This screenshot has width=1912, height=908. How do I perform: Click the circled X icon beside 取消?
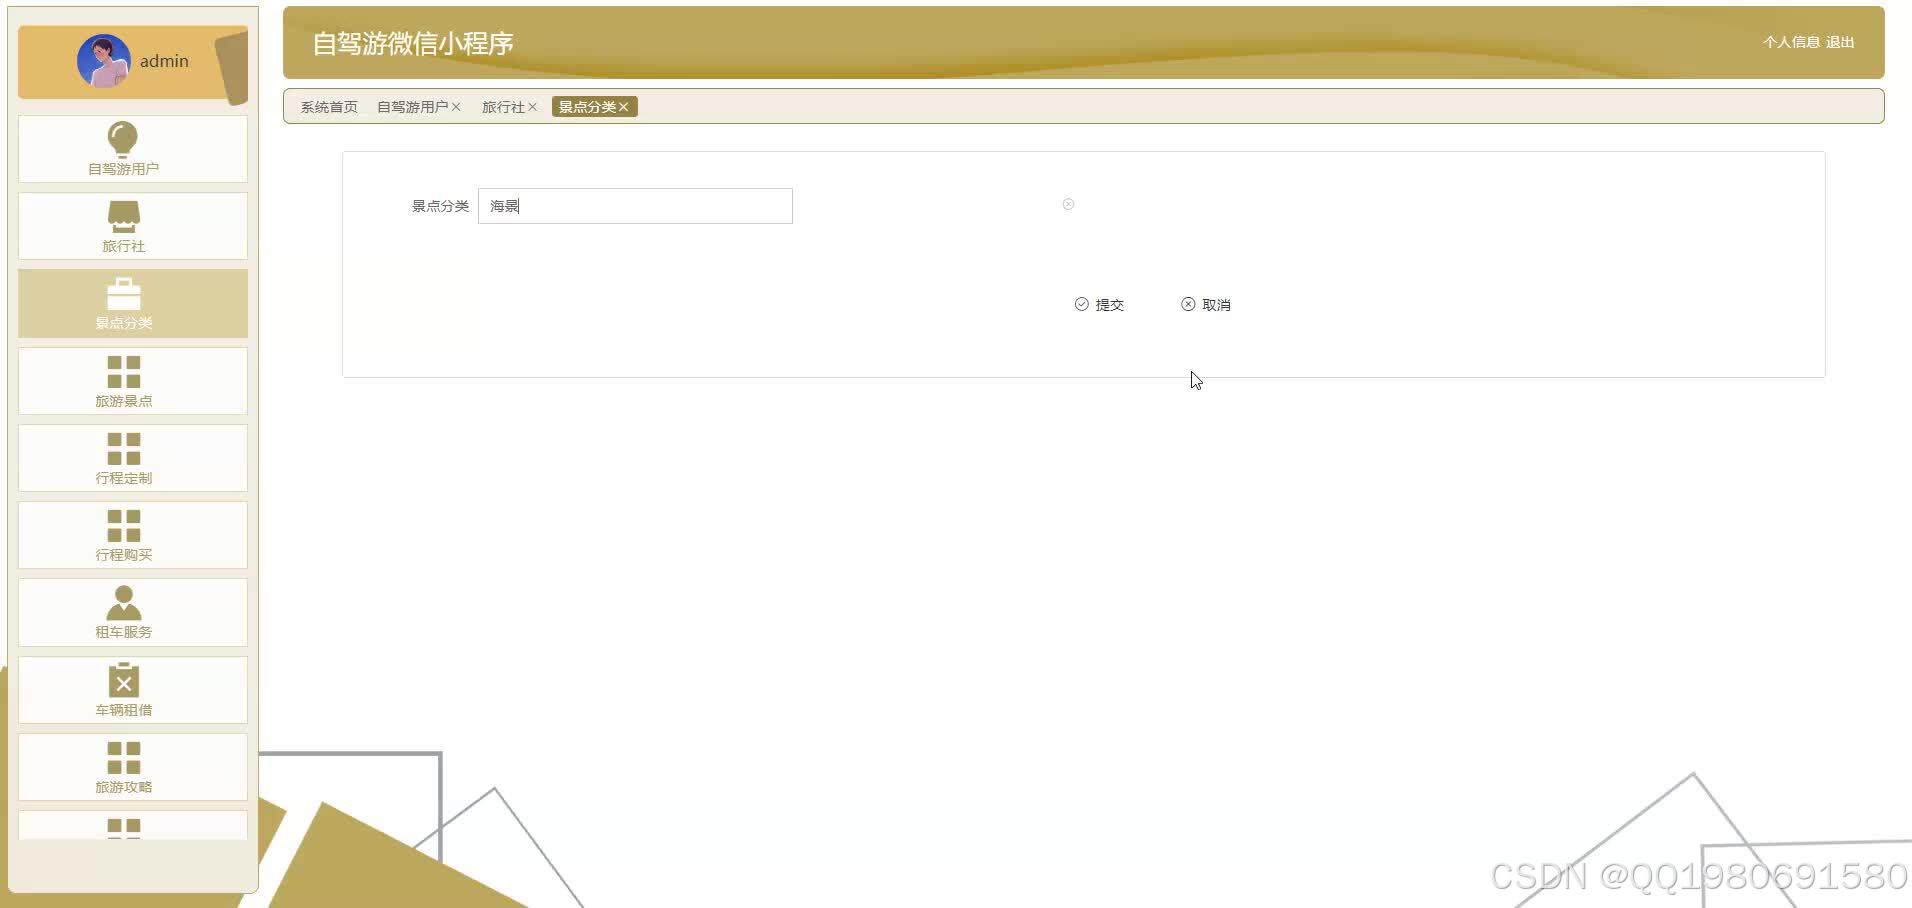(1187, 303)
